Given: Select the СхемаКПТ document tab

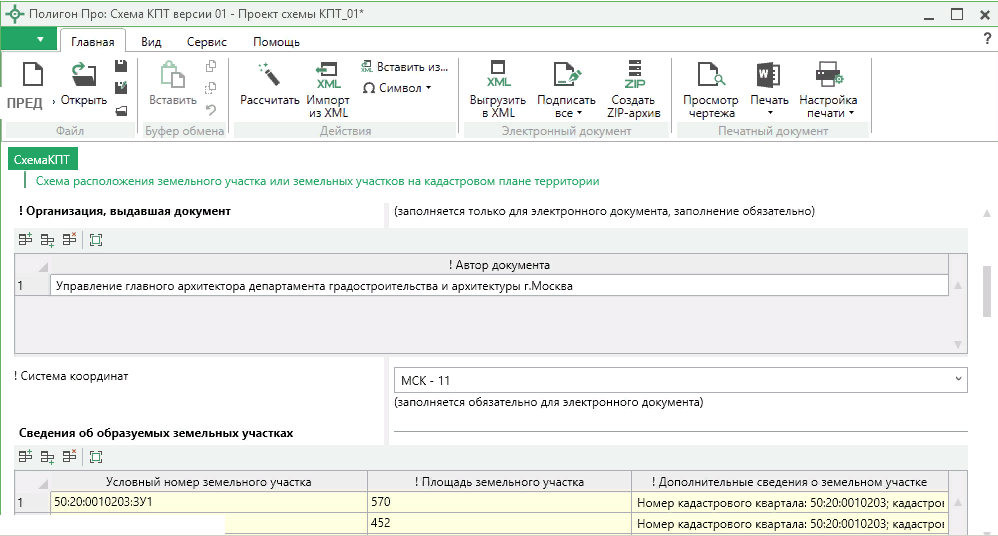Looking at the screenshot, I should [x=43, y=160].
